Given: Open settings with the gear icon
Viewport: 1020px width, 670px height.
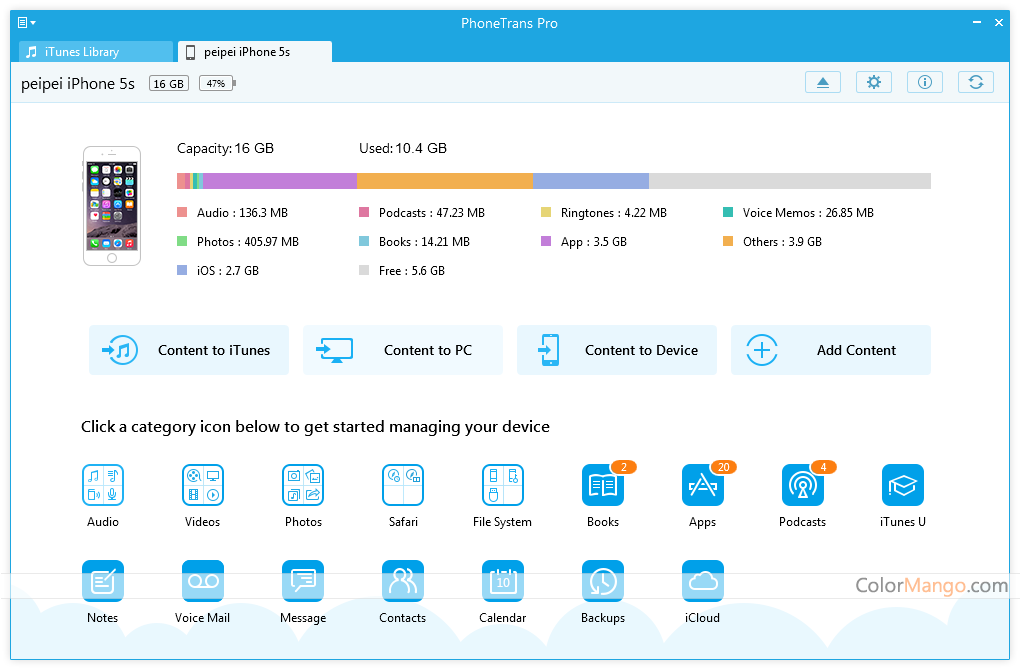Looking at the screenshot, I should point(874,82).
